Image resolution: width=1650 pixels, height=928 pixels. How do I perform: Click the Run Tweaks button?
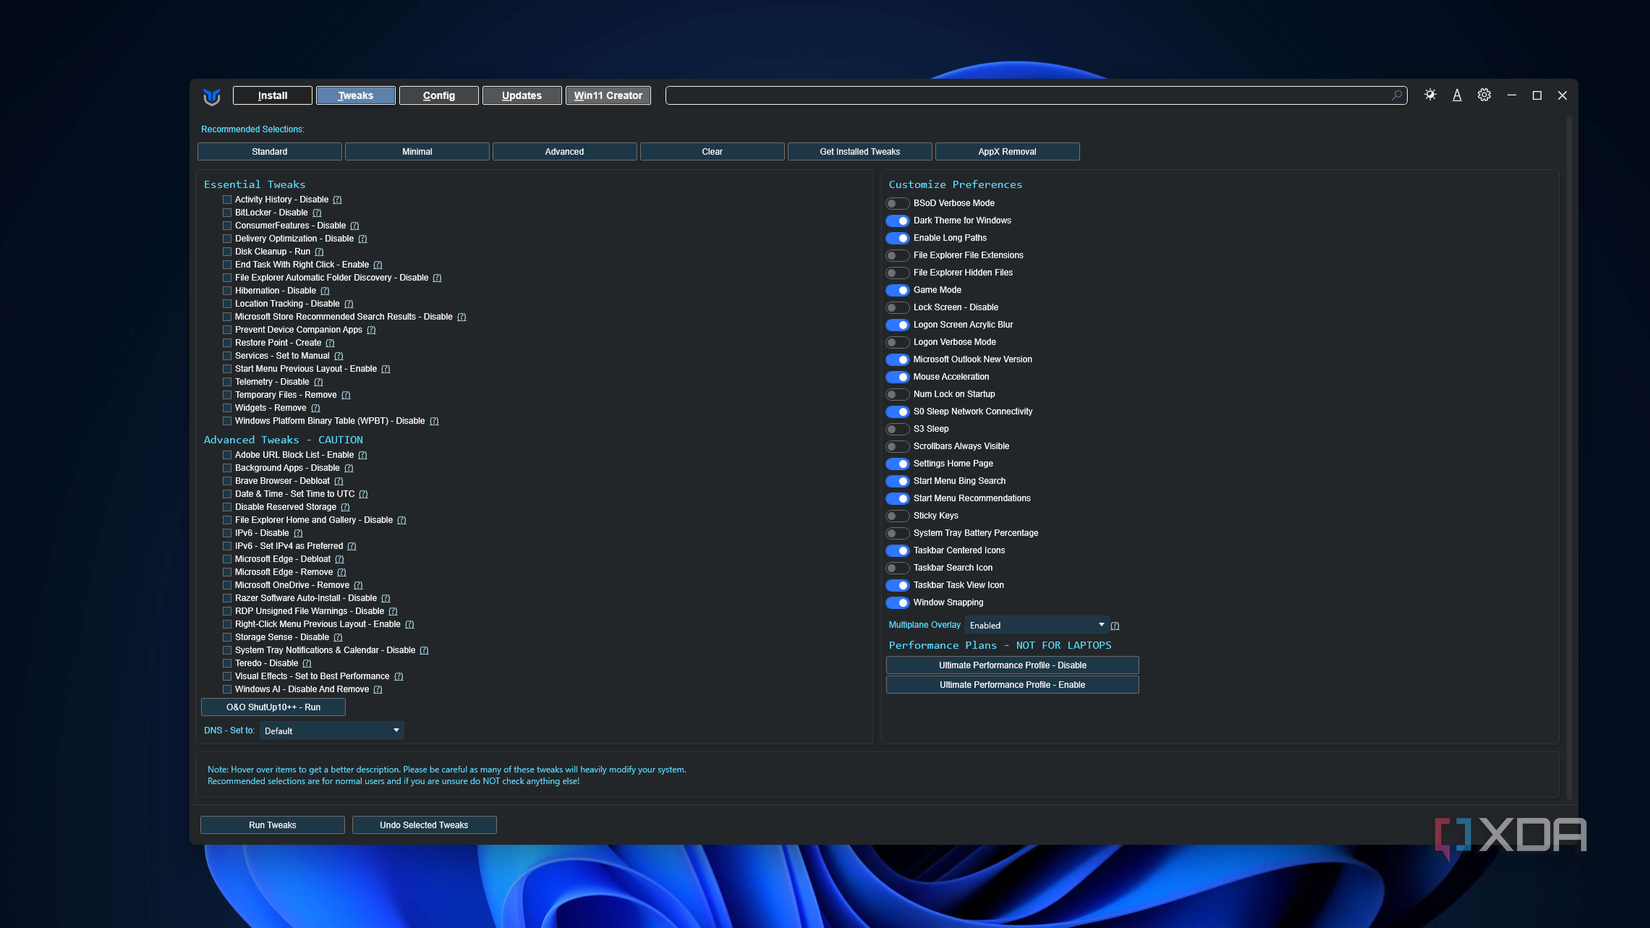pyautogui.click(x=273, y=825)
